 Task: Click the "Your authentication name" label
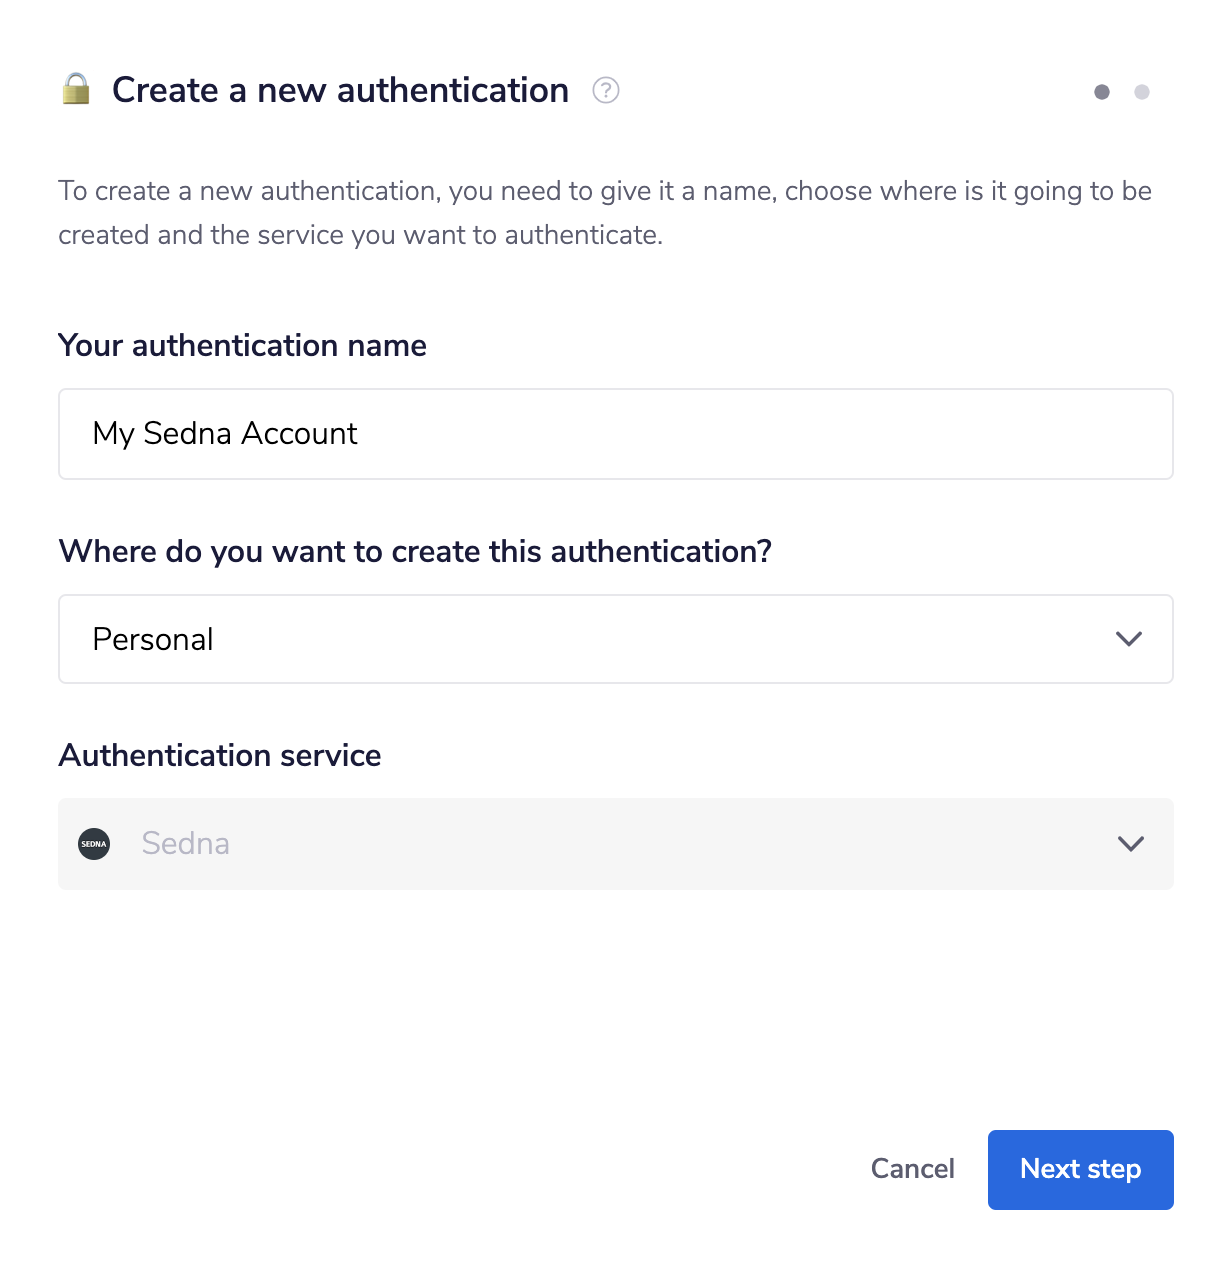(x=243, y=345)
